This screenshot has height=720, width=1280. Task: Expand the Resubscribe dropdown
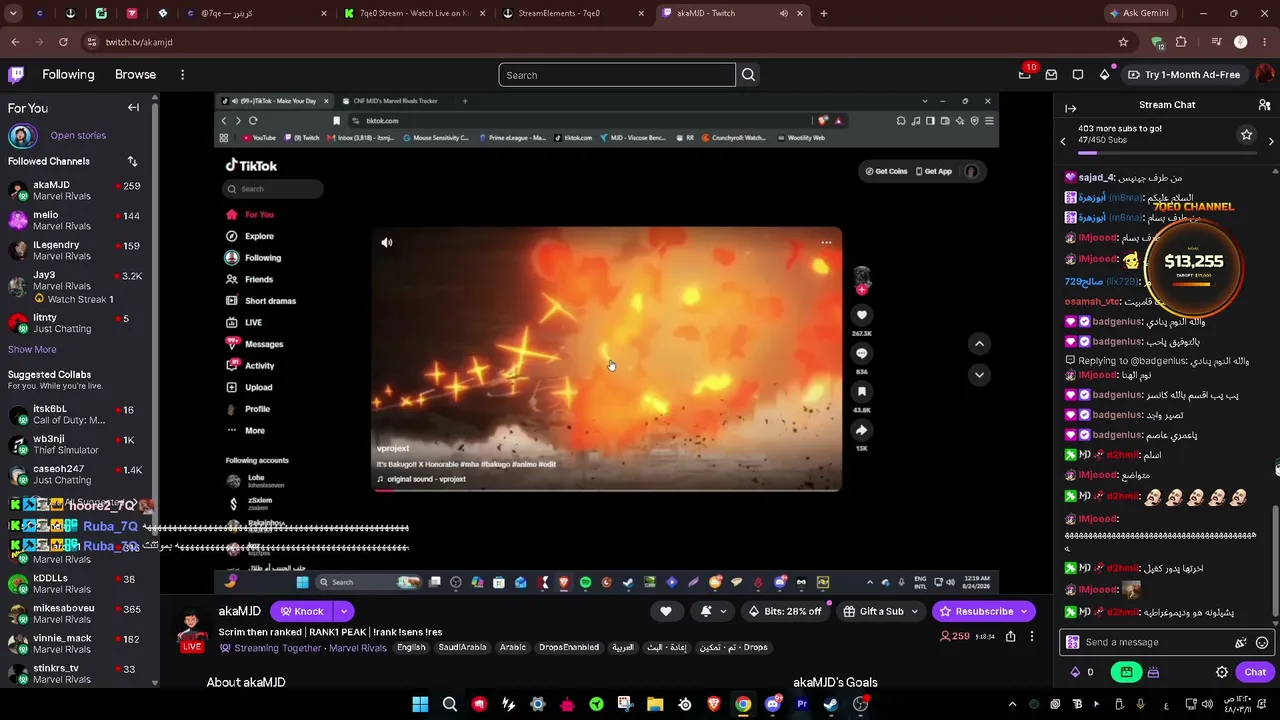tap(1024, 611)
